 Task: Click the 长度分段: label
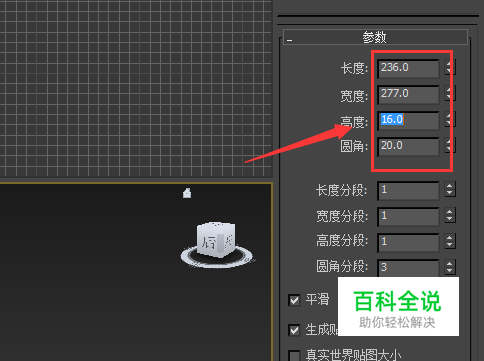coord(342,191)
